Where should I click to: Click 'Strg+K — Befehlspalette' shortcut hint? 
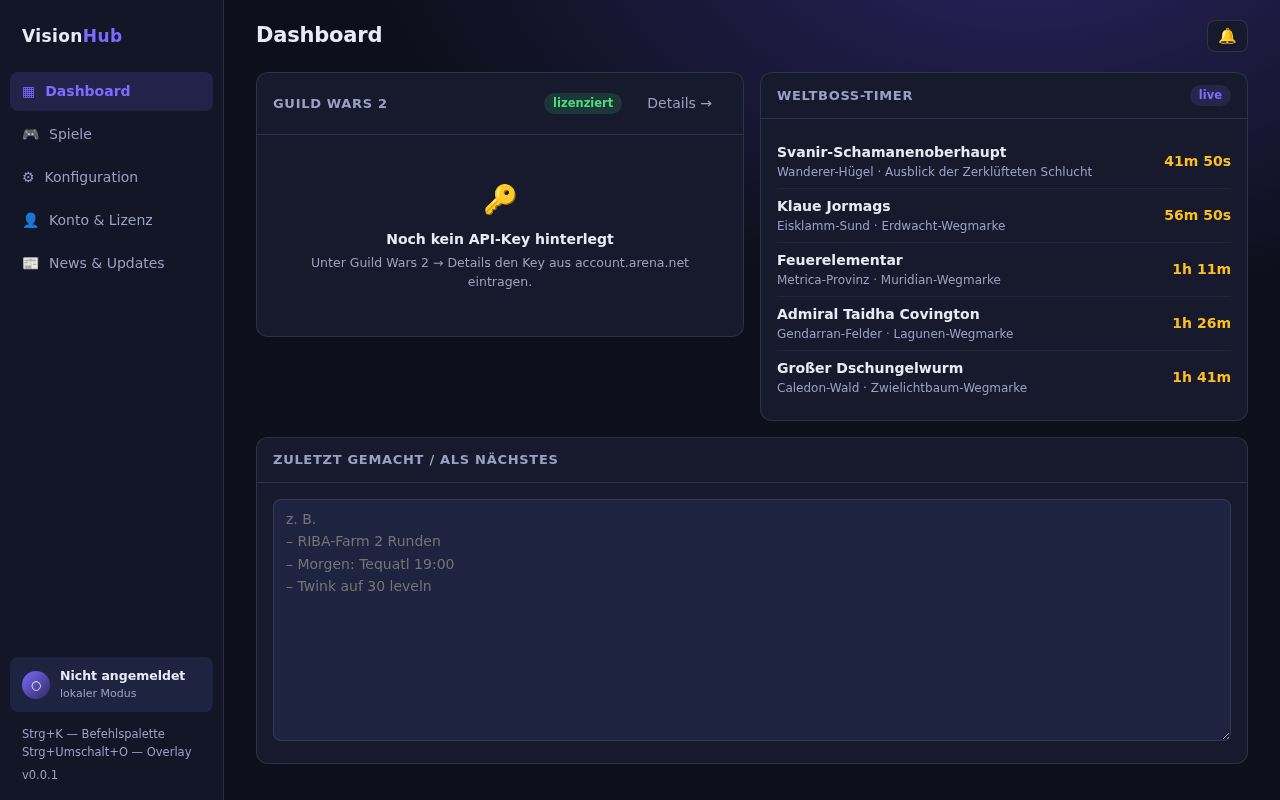pyautogui.click(x=93, y=734)
